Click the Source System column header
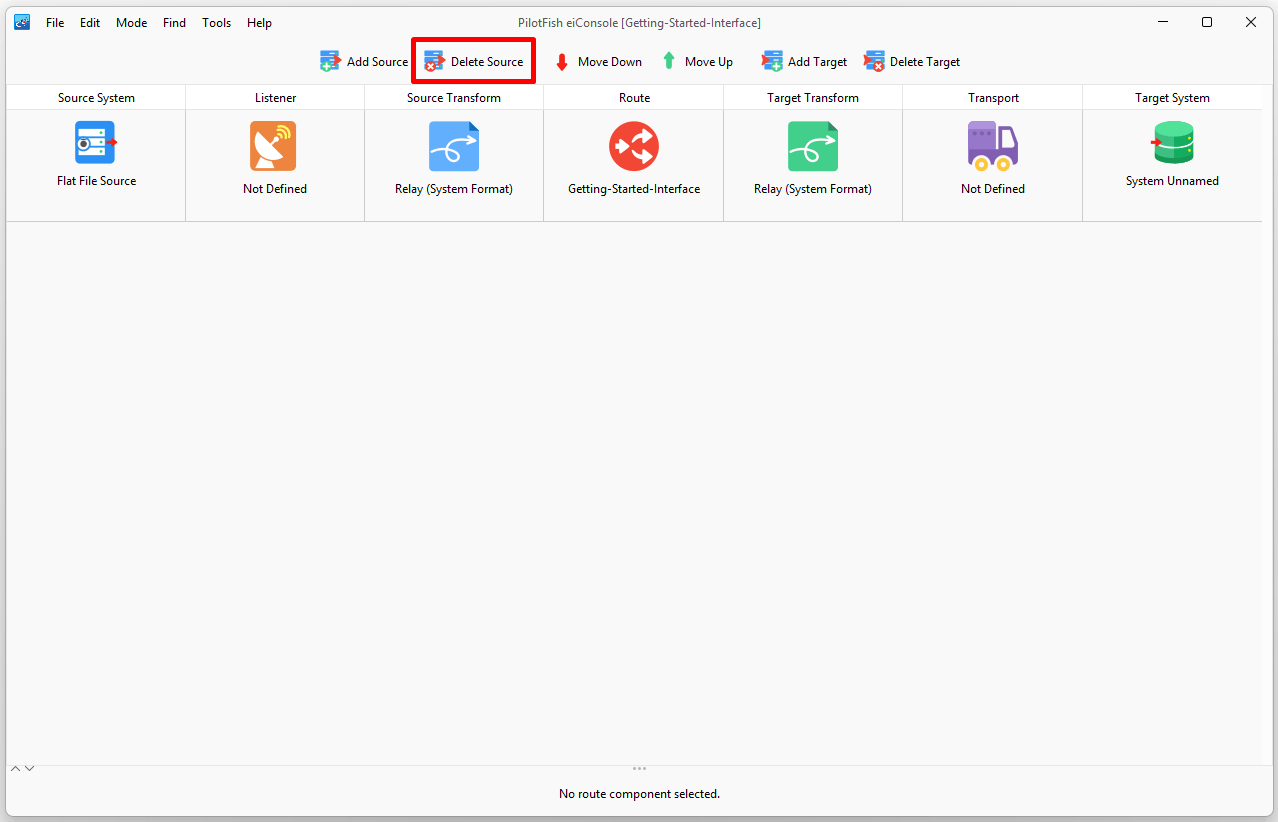This screenshot has height=822, width=1278. click(96, 98)
